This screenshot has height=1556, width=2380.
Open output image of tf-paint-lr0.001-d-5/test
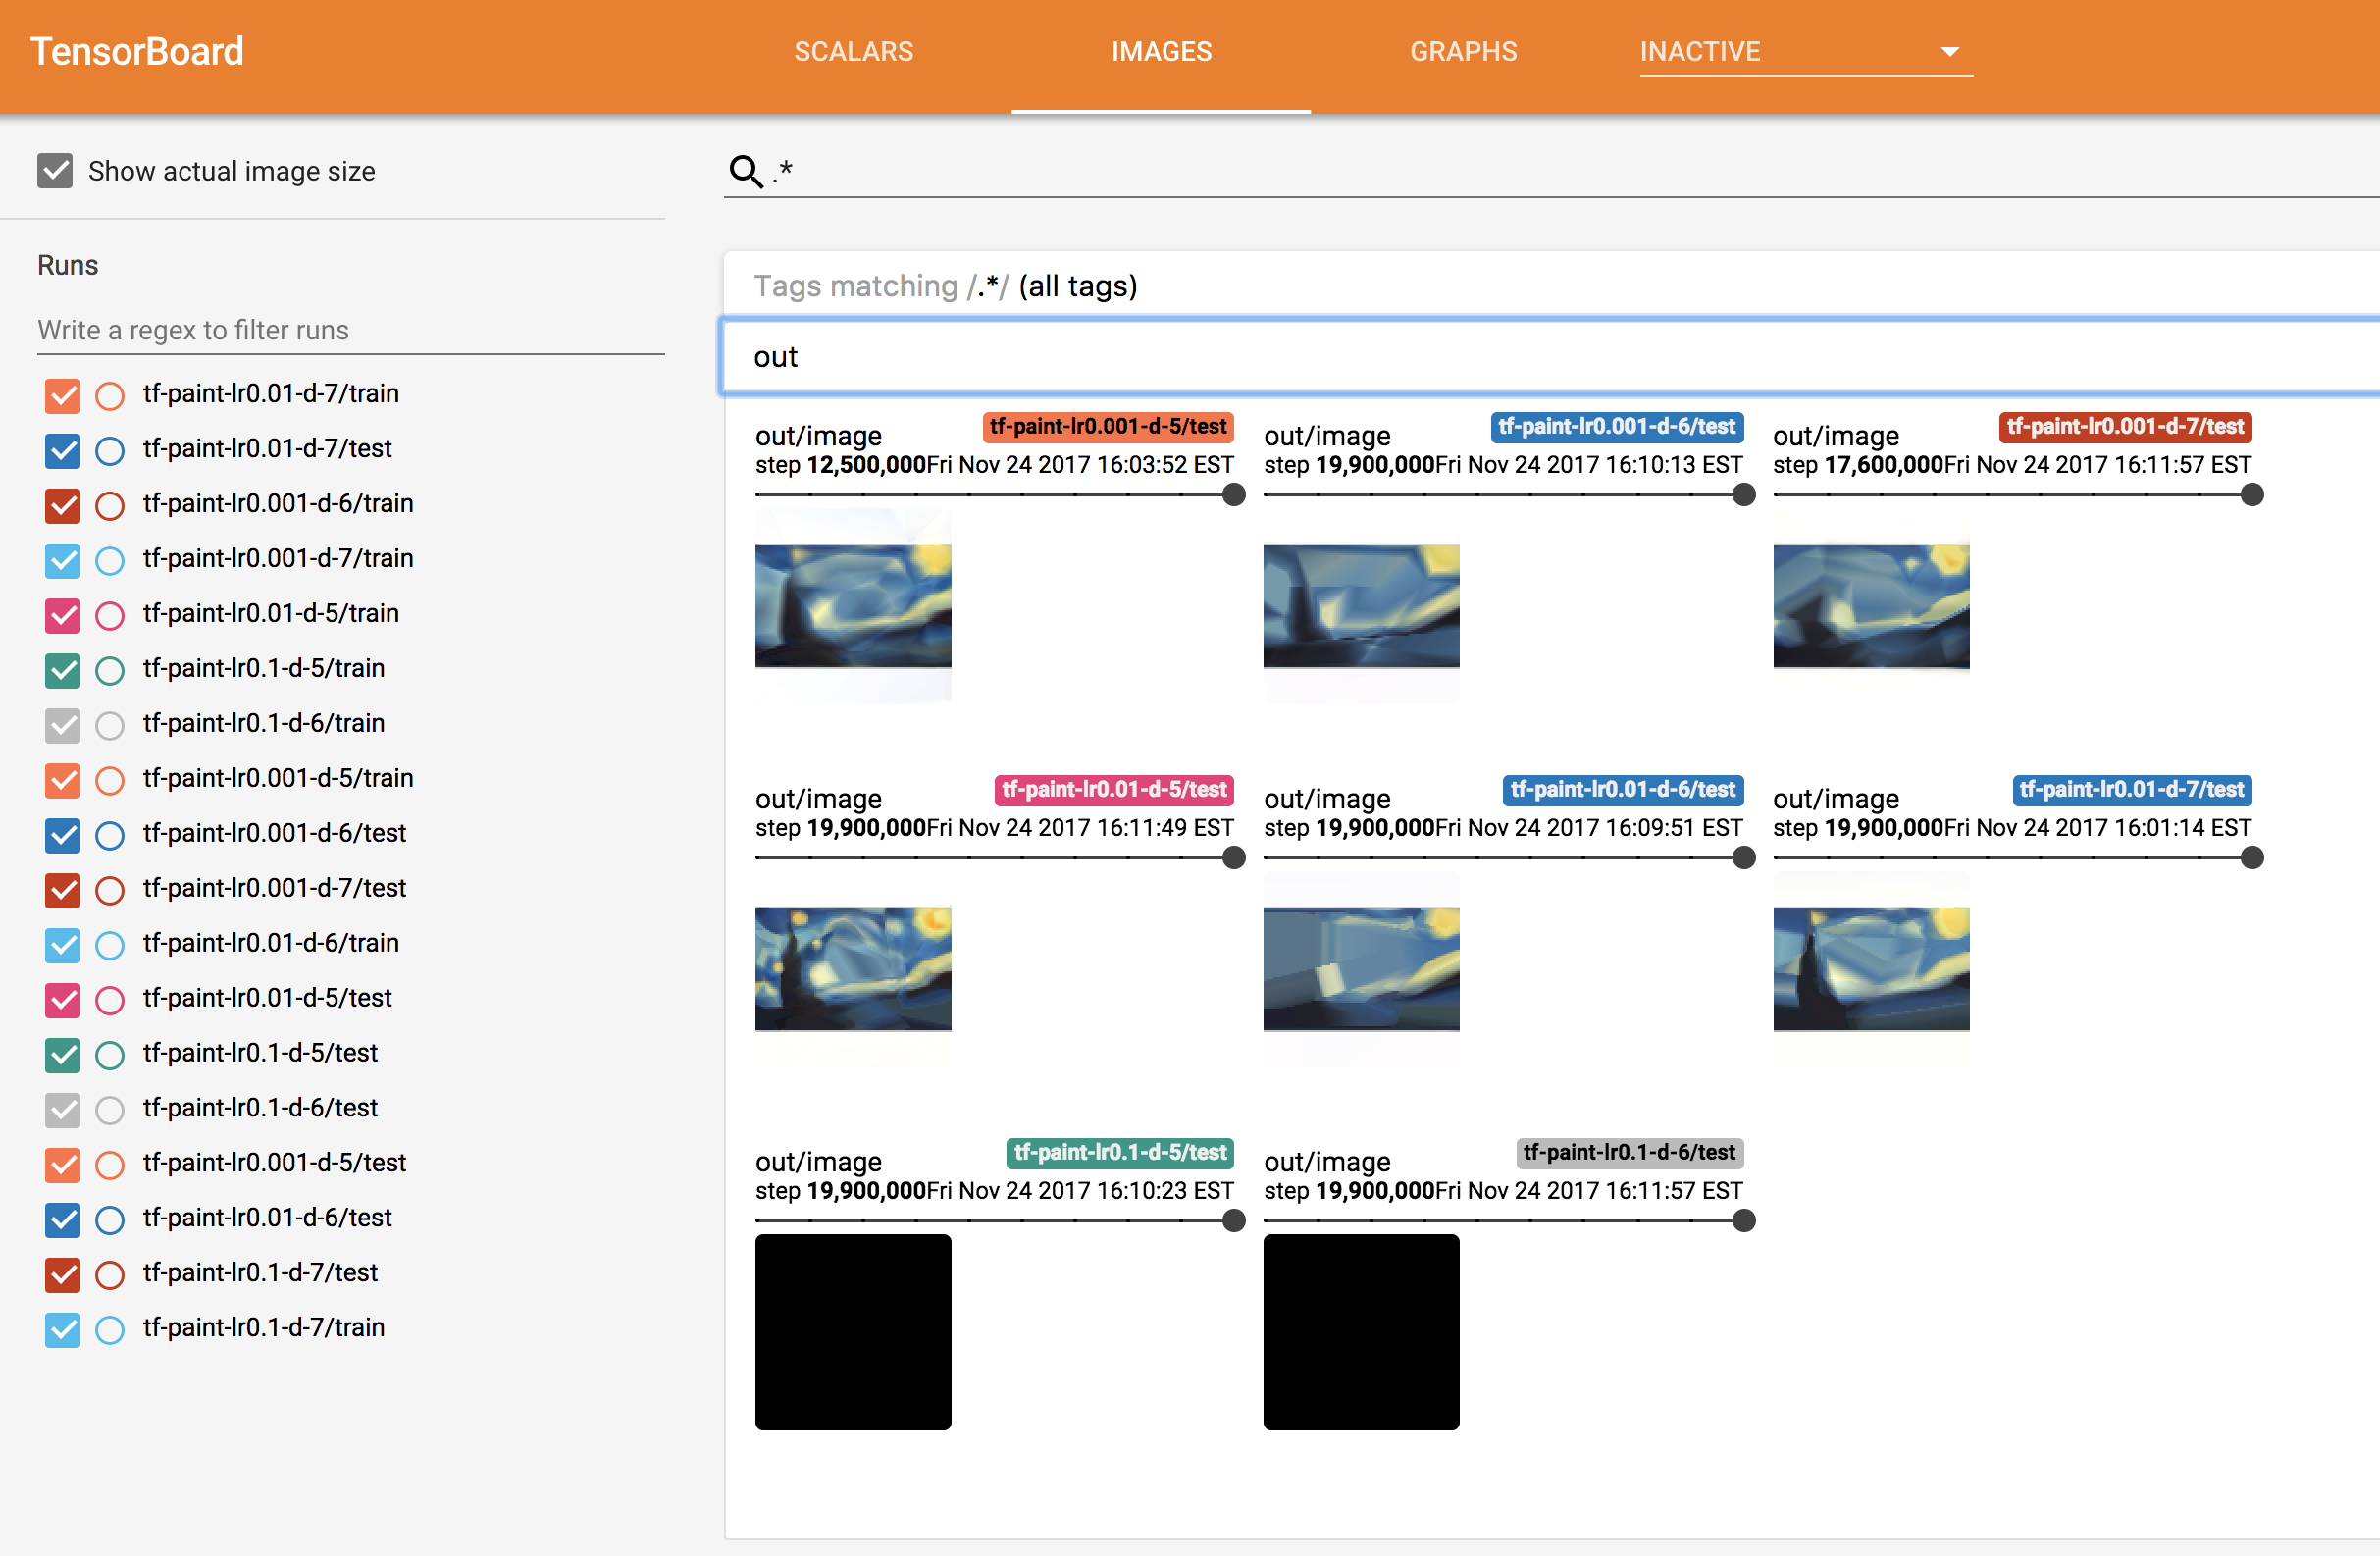[x=853, y=607]
